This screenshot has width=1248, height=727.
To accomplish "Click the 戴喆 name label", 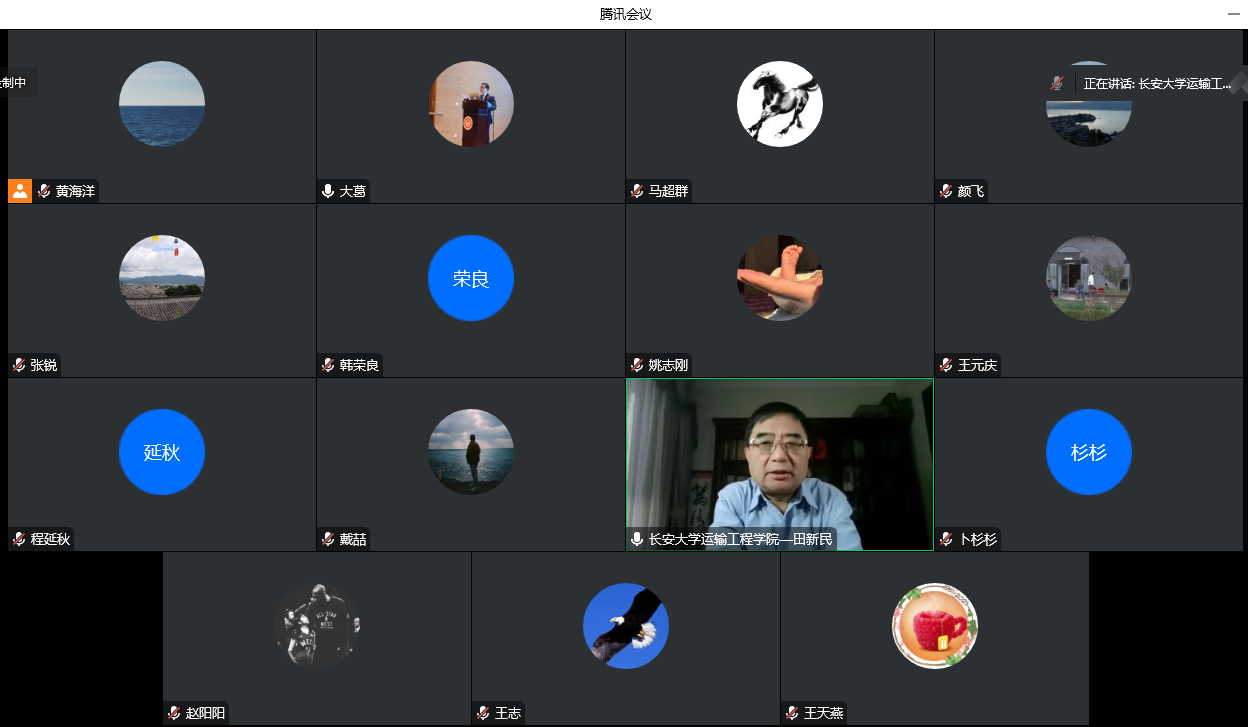I will (x=352, y=539).
